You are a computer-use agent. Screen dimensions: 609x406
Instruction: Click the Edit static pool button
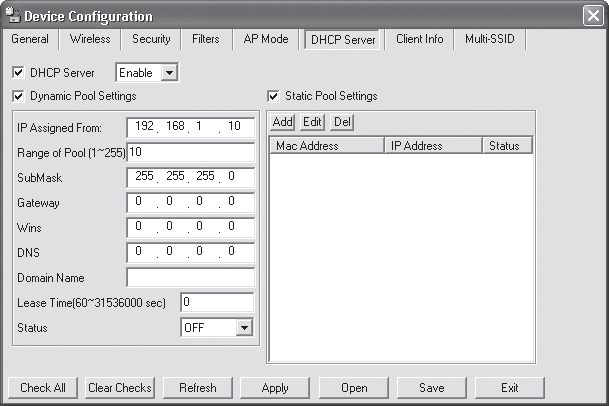[x=312, y=122]
